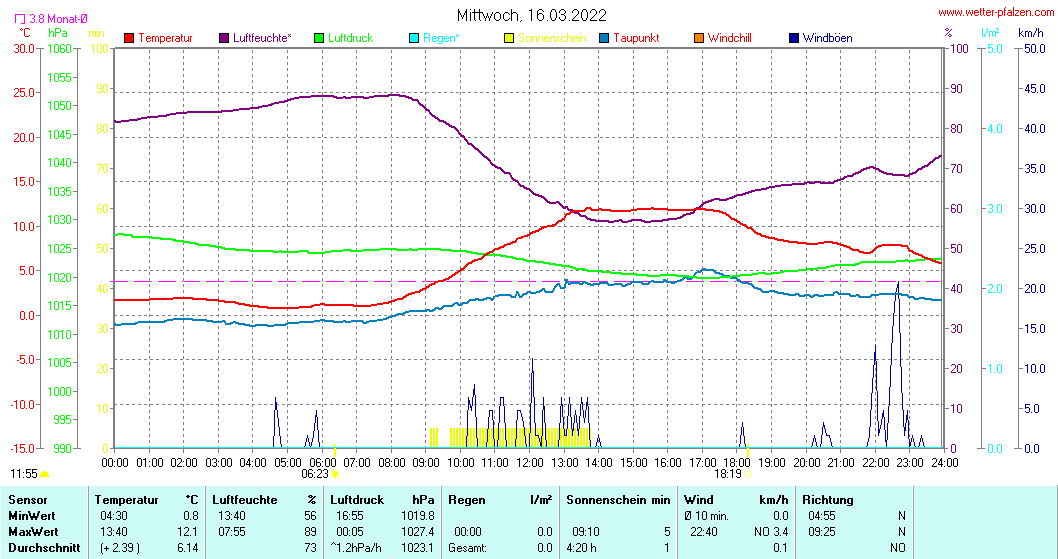This screenshot has height=559, width=1058.
Task: Click the maximum pressure value 1027.4
Action: pyautogui.click(x=418, y=532)
